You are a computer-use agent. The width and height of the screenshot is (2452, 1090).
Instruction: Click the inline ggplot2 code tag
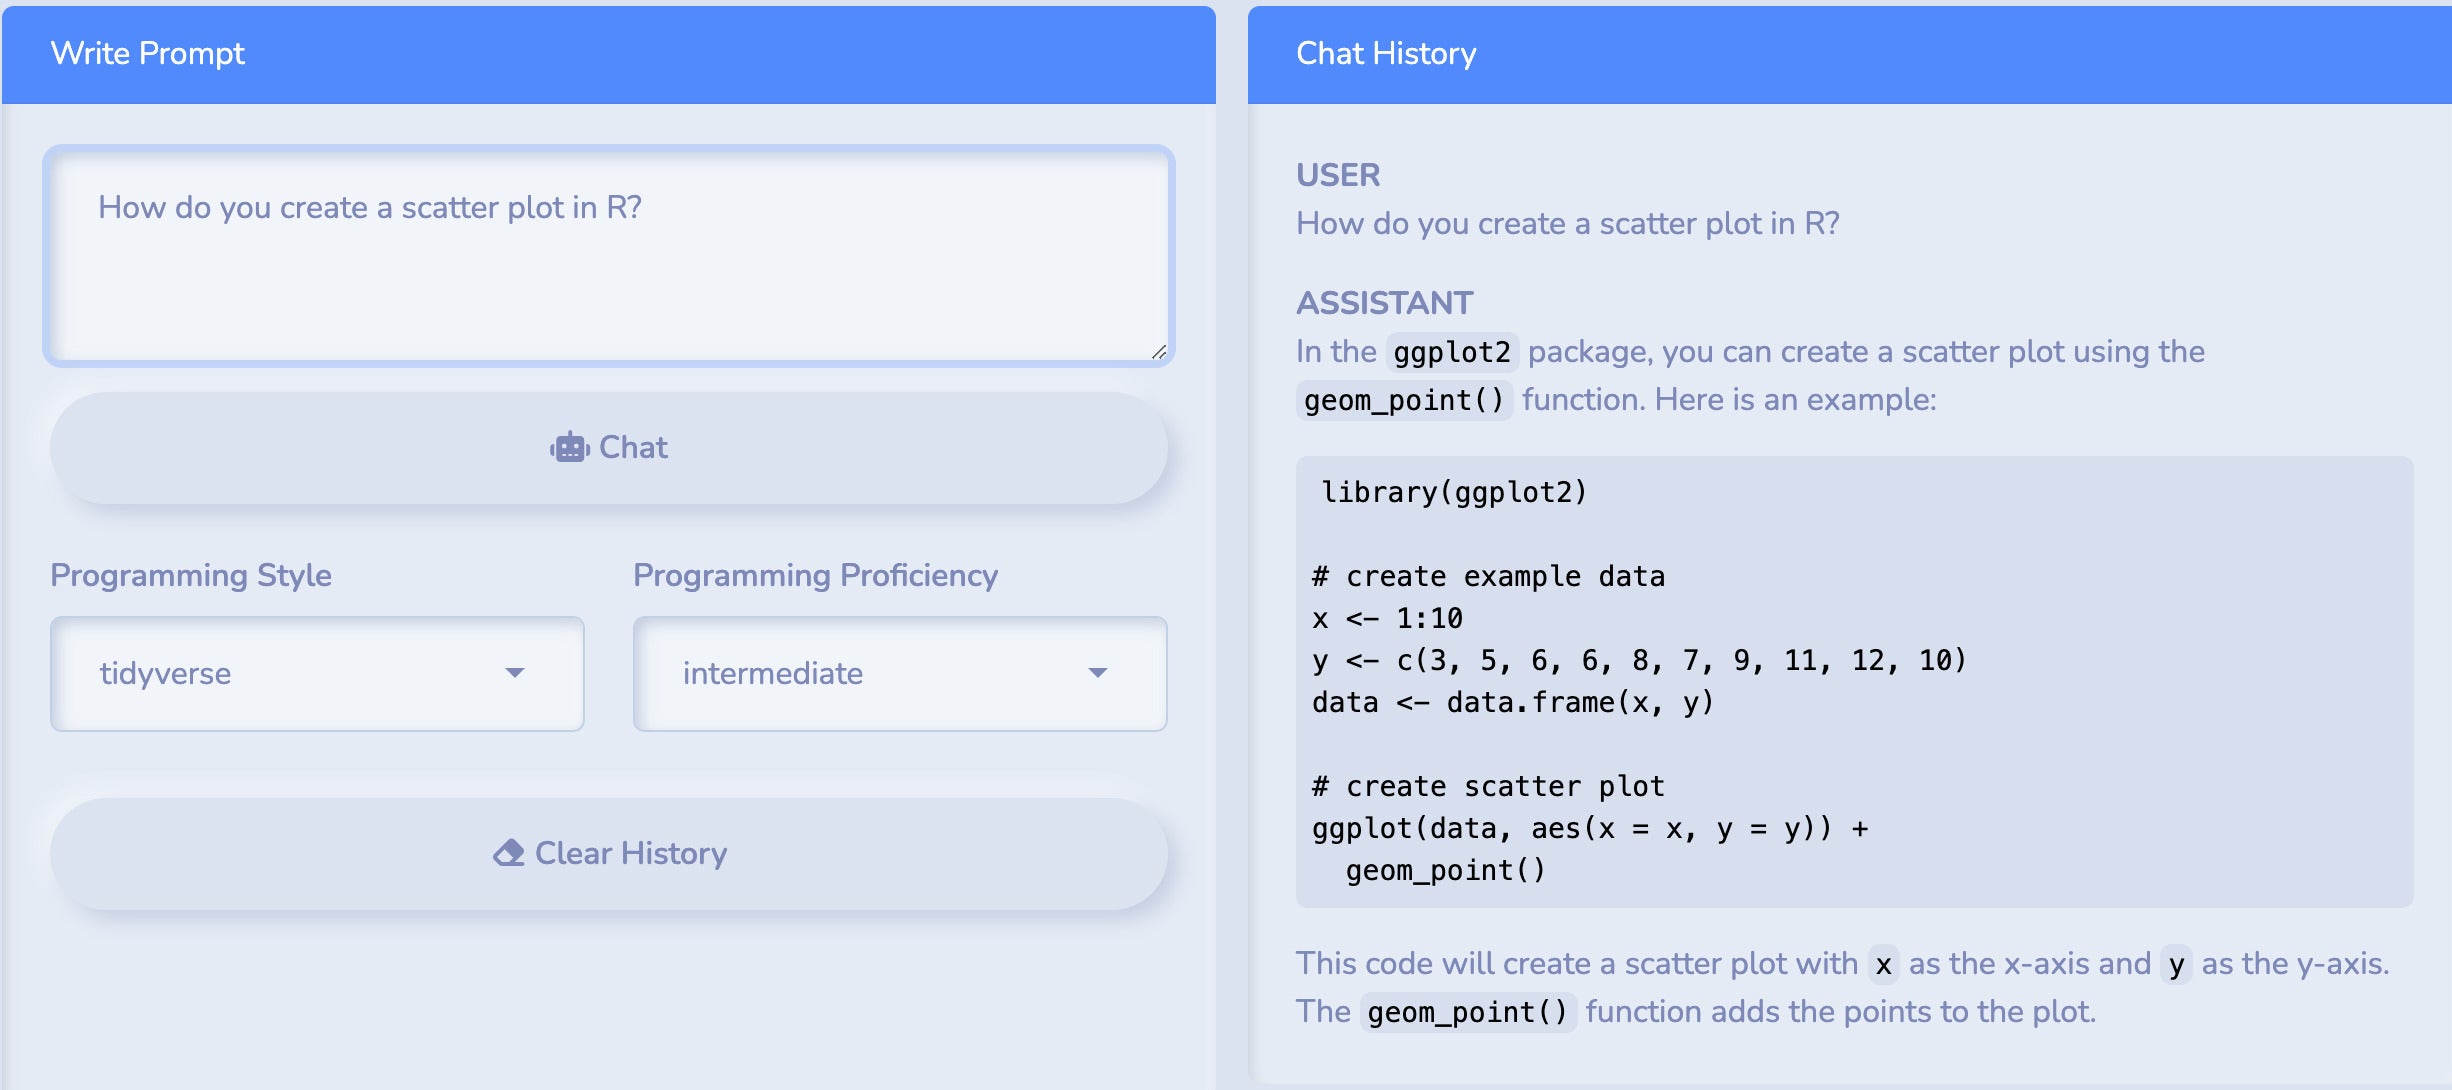pos(1452,352)
